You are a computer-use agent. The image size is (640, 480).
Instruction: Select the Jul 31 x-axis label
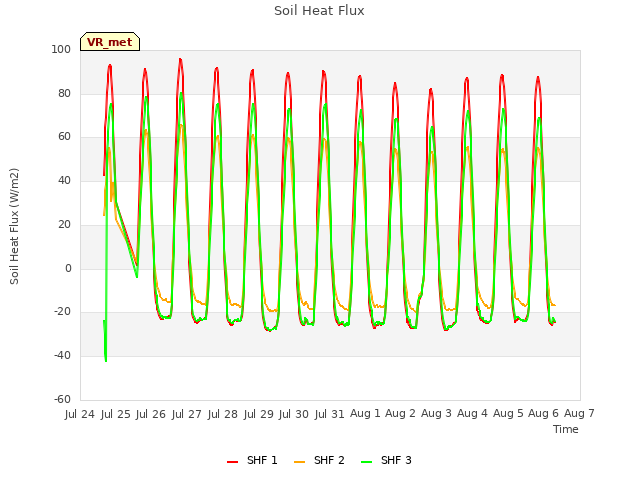click(x=330, y=414)
